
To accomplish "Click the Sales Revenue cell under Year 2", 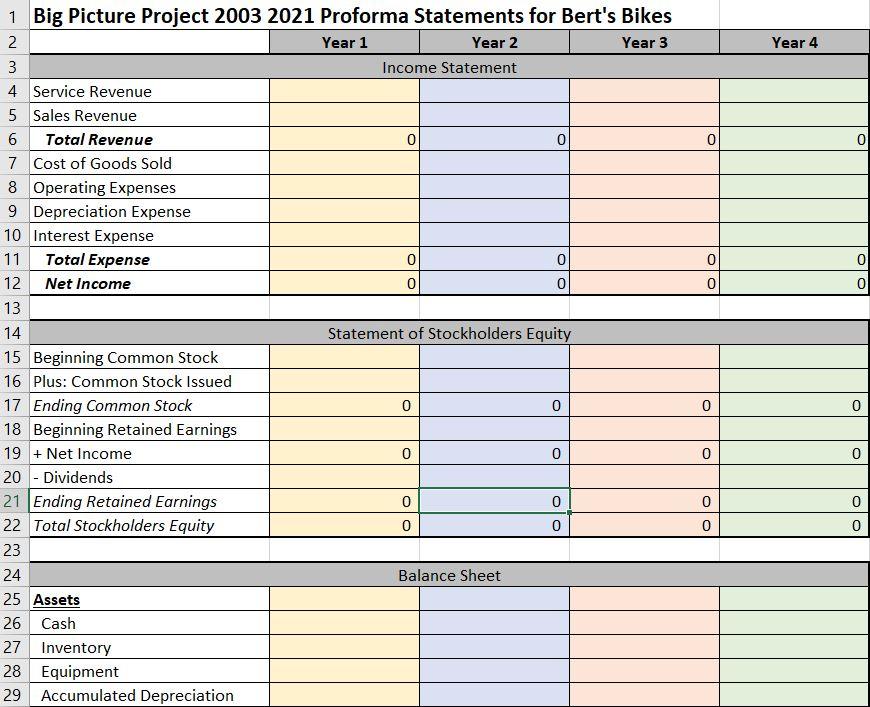I will [x=495, y=115].
